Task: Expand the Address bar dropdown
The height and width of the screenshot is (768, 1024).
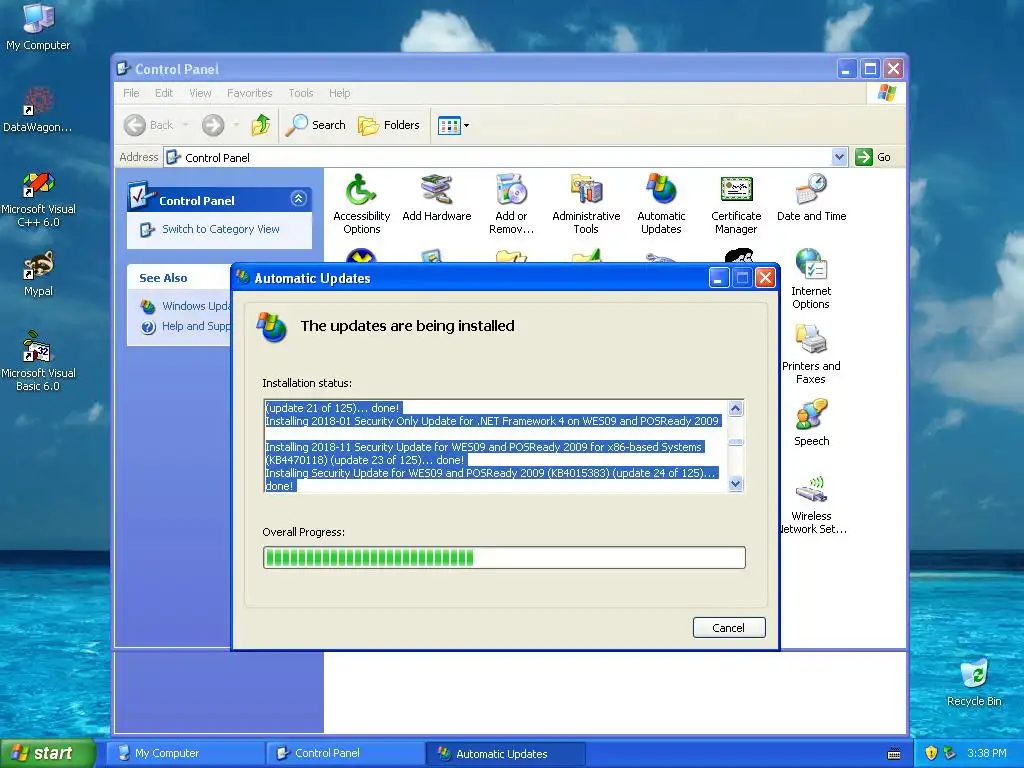Action: 839,157
